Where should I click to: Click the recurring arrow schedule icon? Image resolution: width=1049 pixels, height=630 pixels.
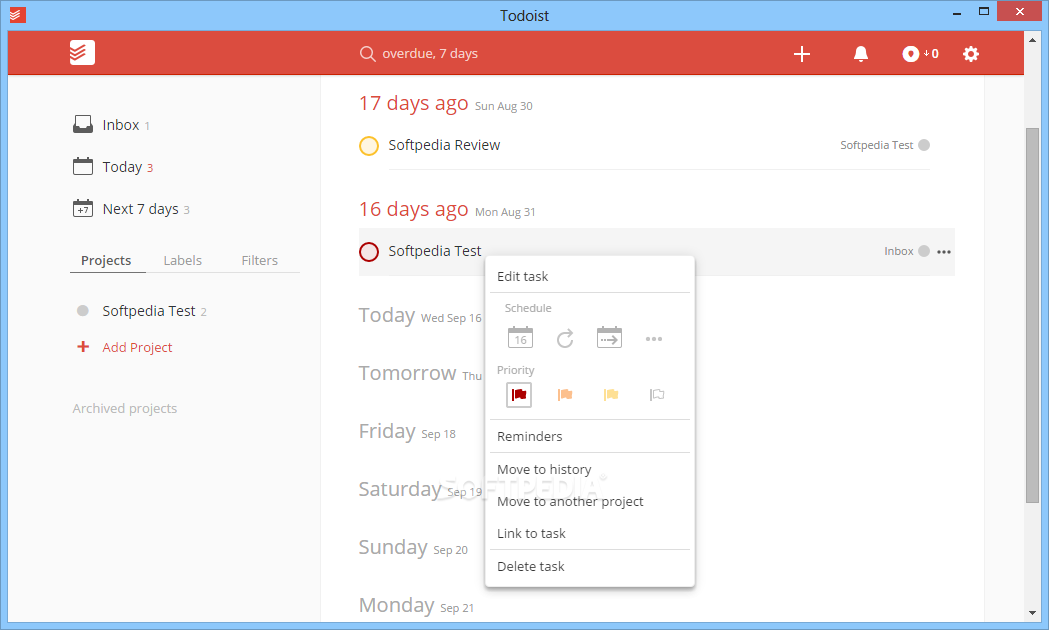[565, 338]
